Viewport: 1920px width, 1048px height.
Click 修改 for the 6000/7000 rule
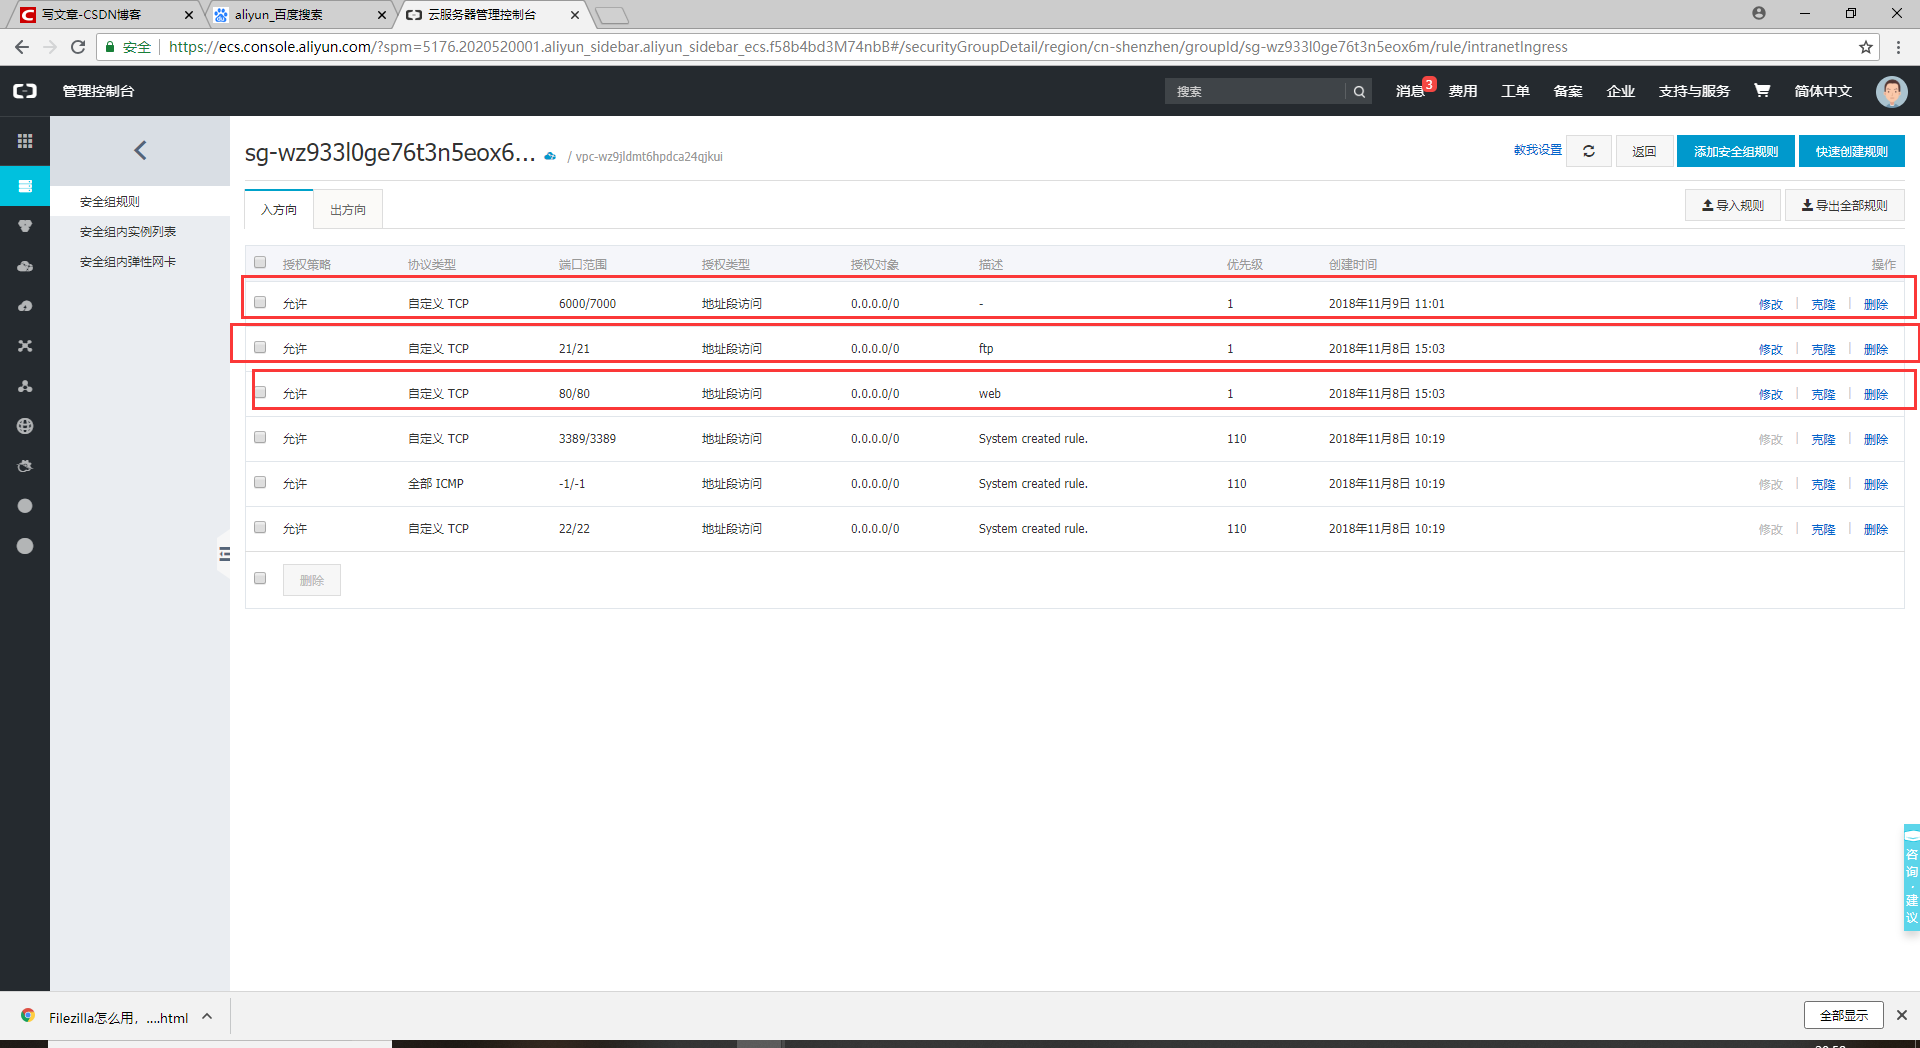(x=1771, y=304)
